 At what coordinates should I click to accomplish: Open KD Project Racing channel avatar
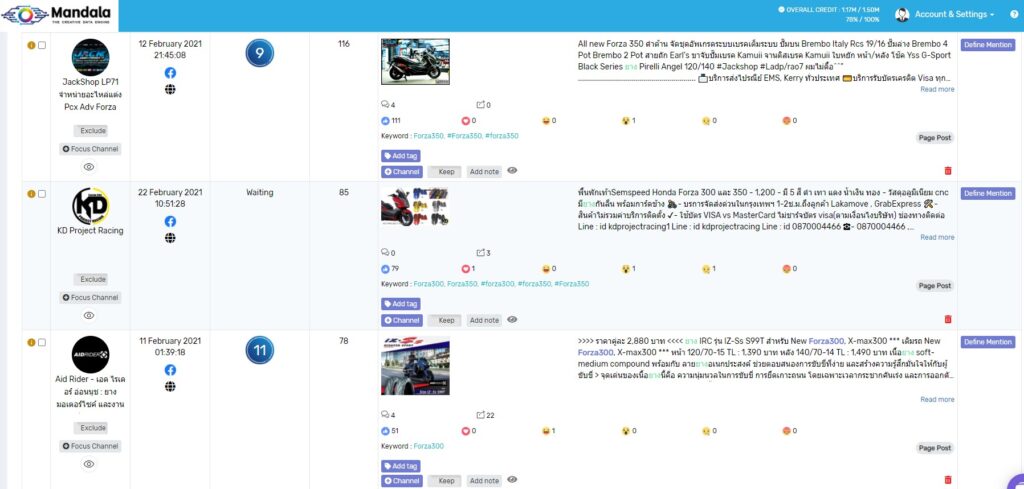pyautogui.click(x=90, y=206)
